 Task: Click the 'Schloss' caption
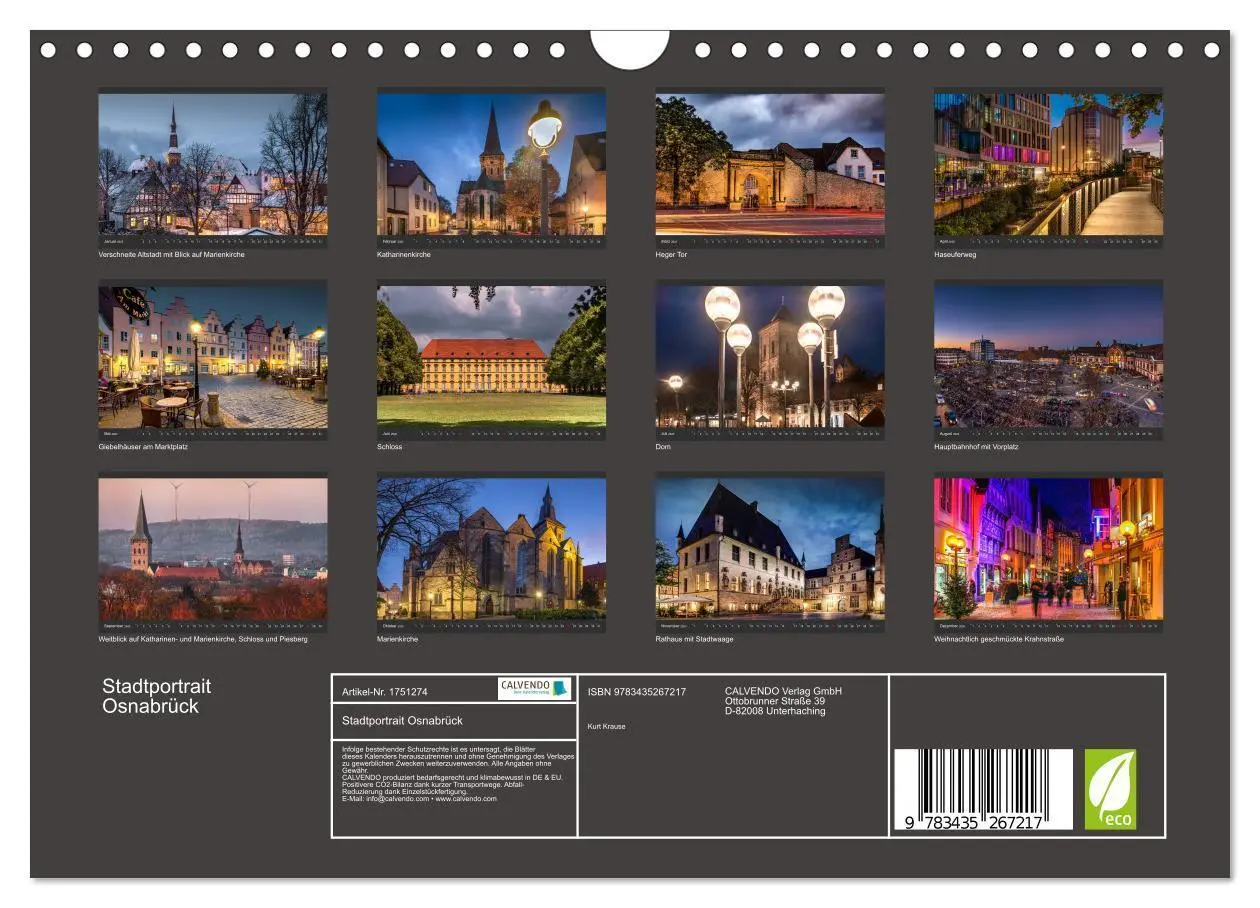pyautogui.click(x=389, y=447)
